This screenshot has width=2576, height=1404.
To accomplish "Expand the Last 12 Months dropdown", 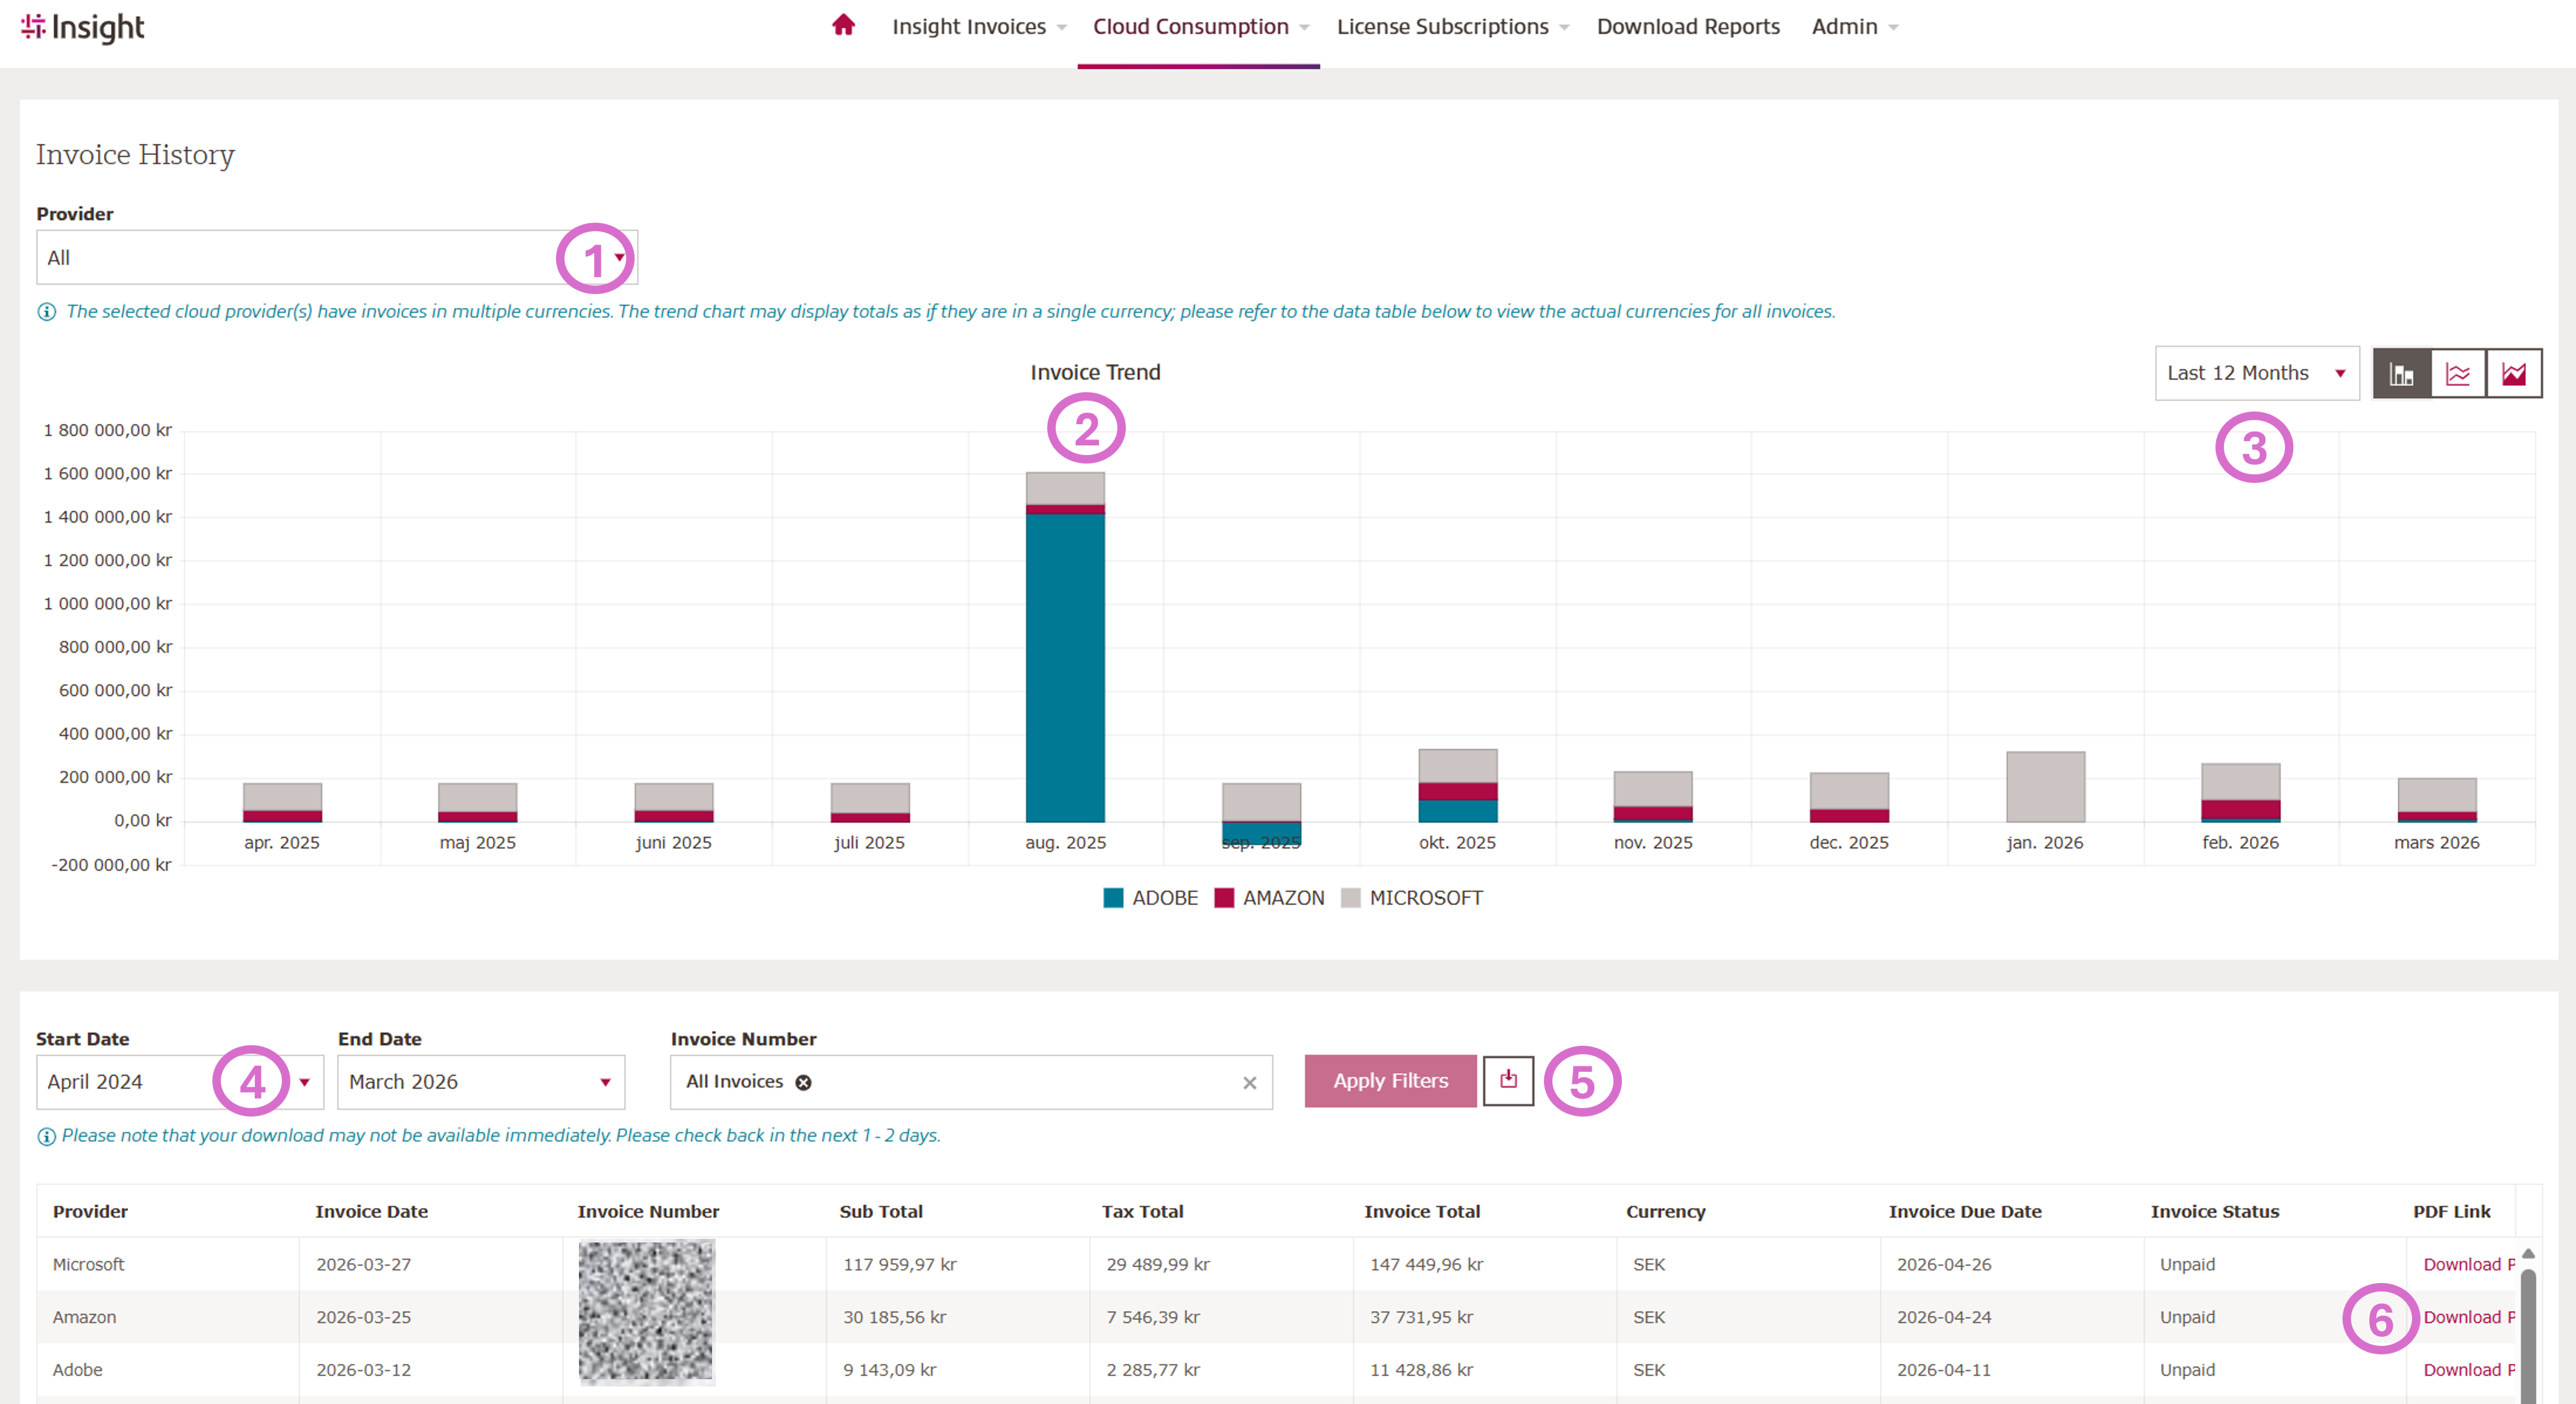I will pos(2256,374).
